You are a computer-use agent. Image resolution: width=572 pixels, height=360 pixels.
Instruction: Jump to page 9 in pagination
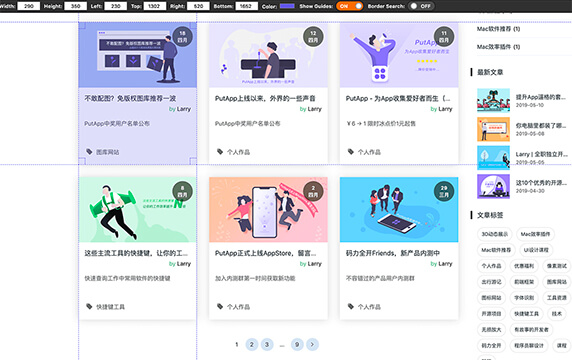point(297,344)
